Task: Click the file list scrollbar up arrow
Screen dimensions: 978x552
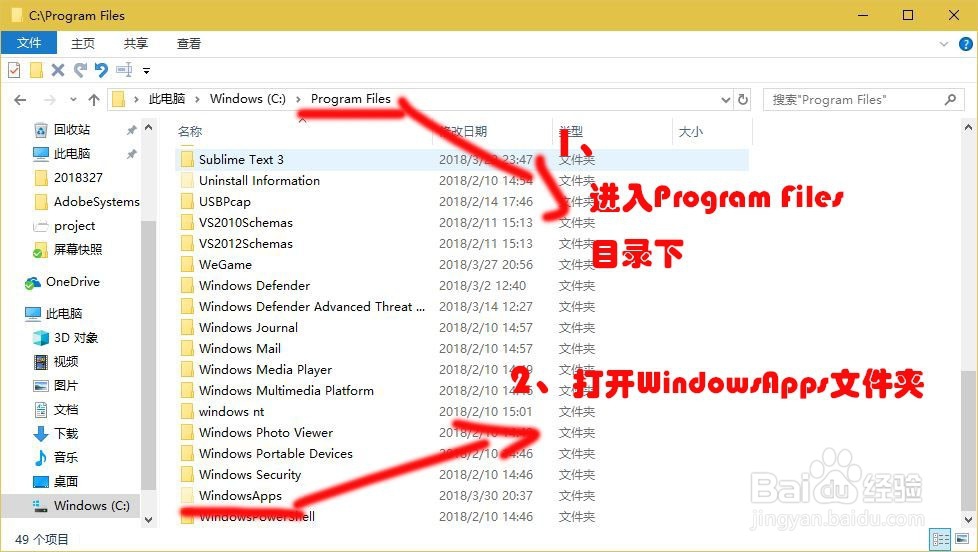Action: click(x=968, y=128)
